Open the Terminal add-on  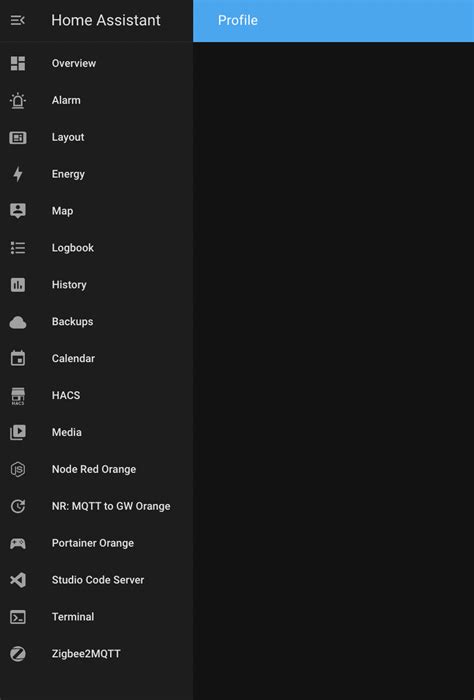pyautogui.click(x=96, y=617)
